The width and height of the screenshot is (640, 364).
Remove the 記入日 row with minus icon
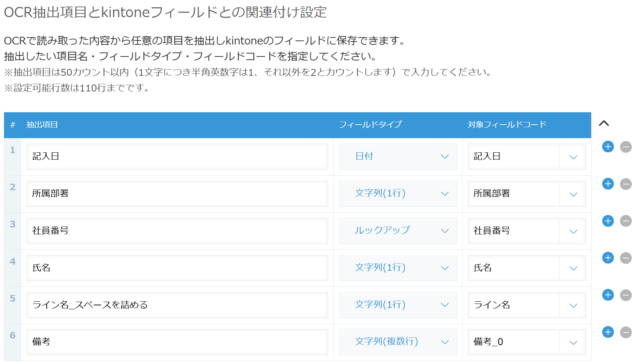(626, 147)
